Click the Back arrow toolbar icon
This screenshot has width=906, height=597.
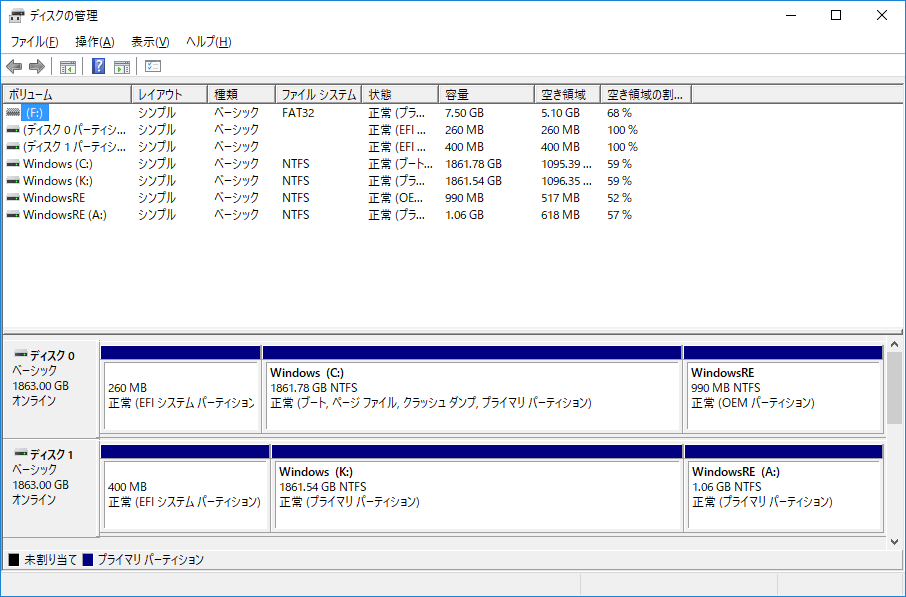coord(14,67)
